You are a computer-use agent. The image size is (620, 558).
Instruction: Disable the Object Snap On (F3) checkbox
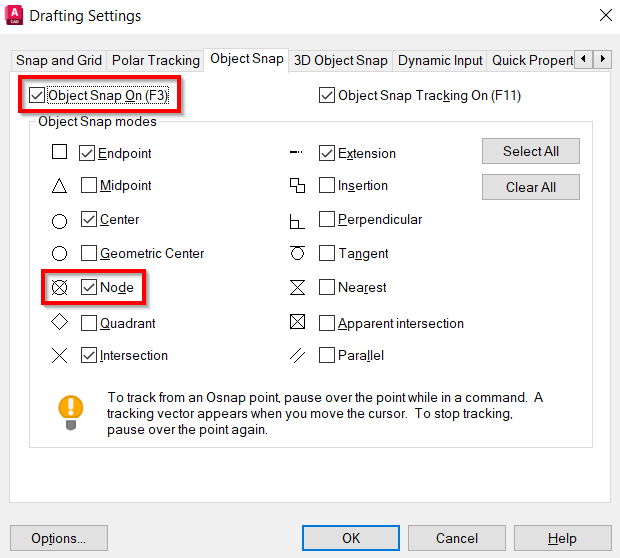point(37,96)
